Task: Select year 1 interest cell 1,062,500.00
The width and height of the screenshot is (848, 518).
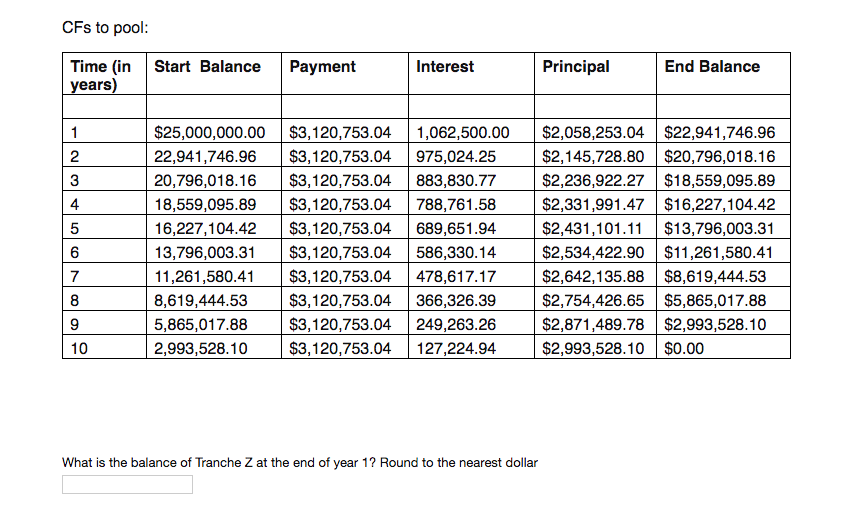Action: 462,132
